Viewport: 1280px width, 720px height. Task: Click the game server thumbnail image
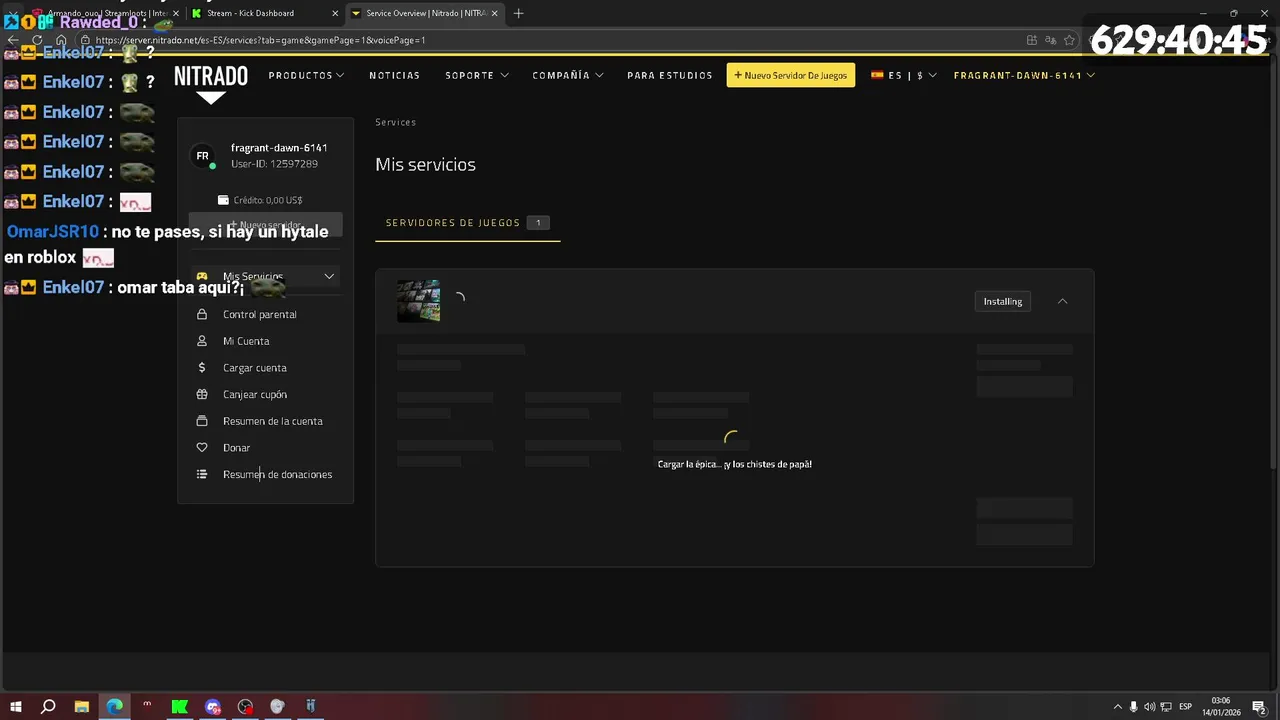click(418, 301)
